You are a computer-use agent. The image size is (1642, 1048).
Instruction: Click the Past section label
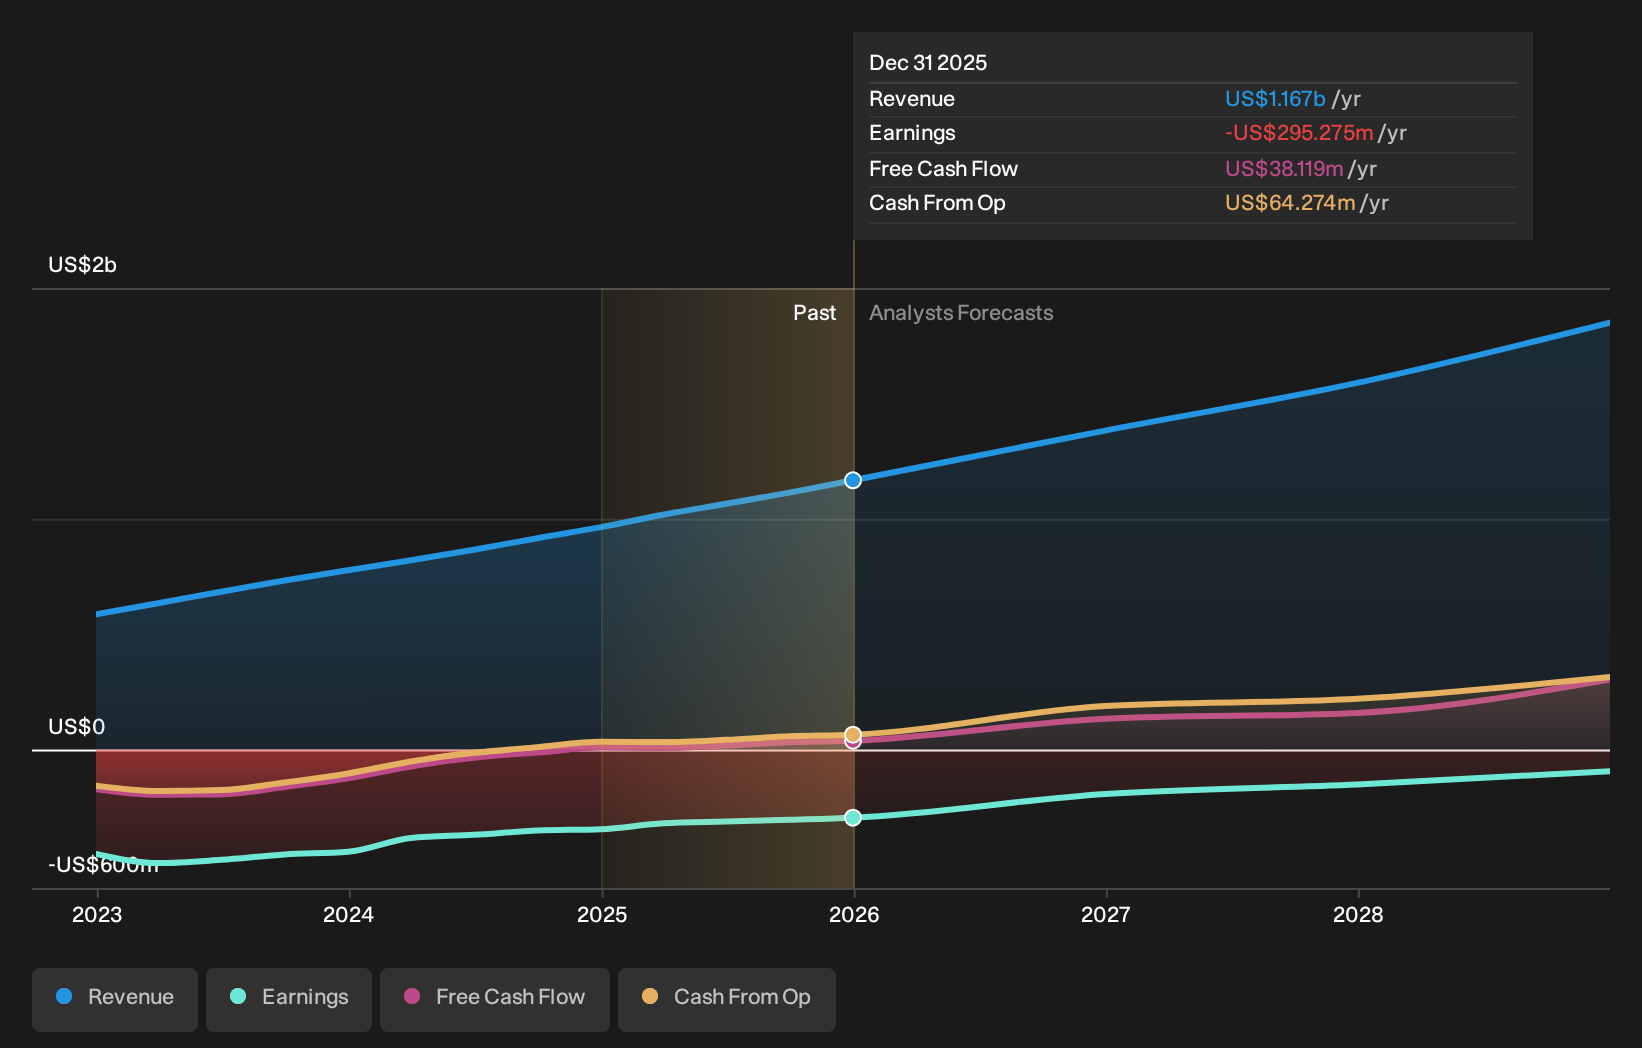814,313
